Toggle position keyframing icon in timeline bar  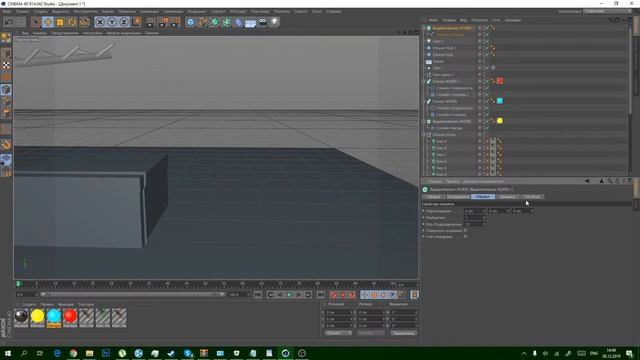pos(364,295)
